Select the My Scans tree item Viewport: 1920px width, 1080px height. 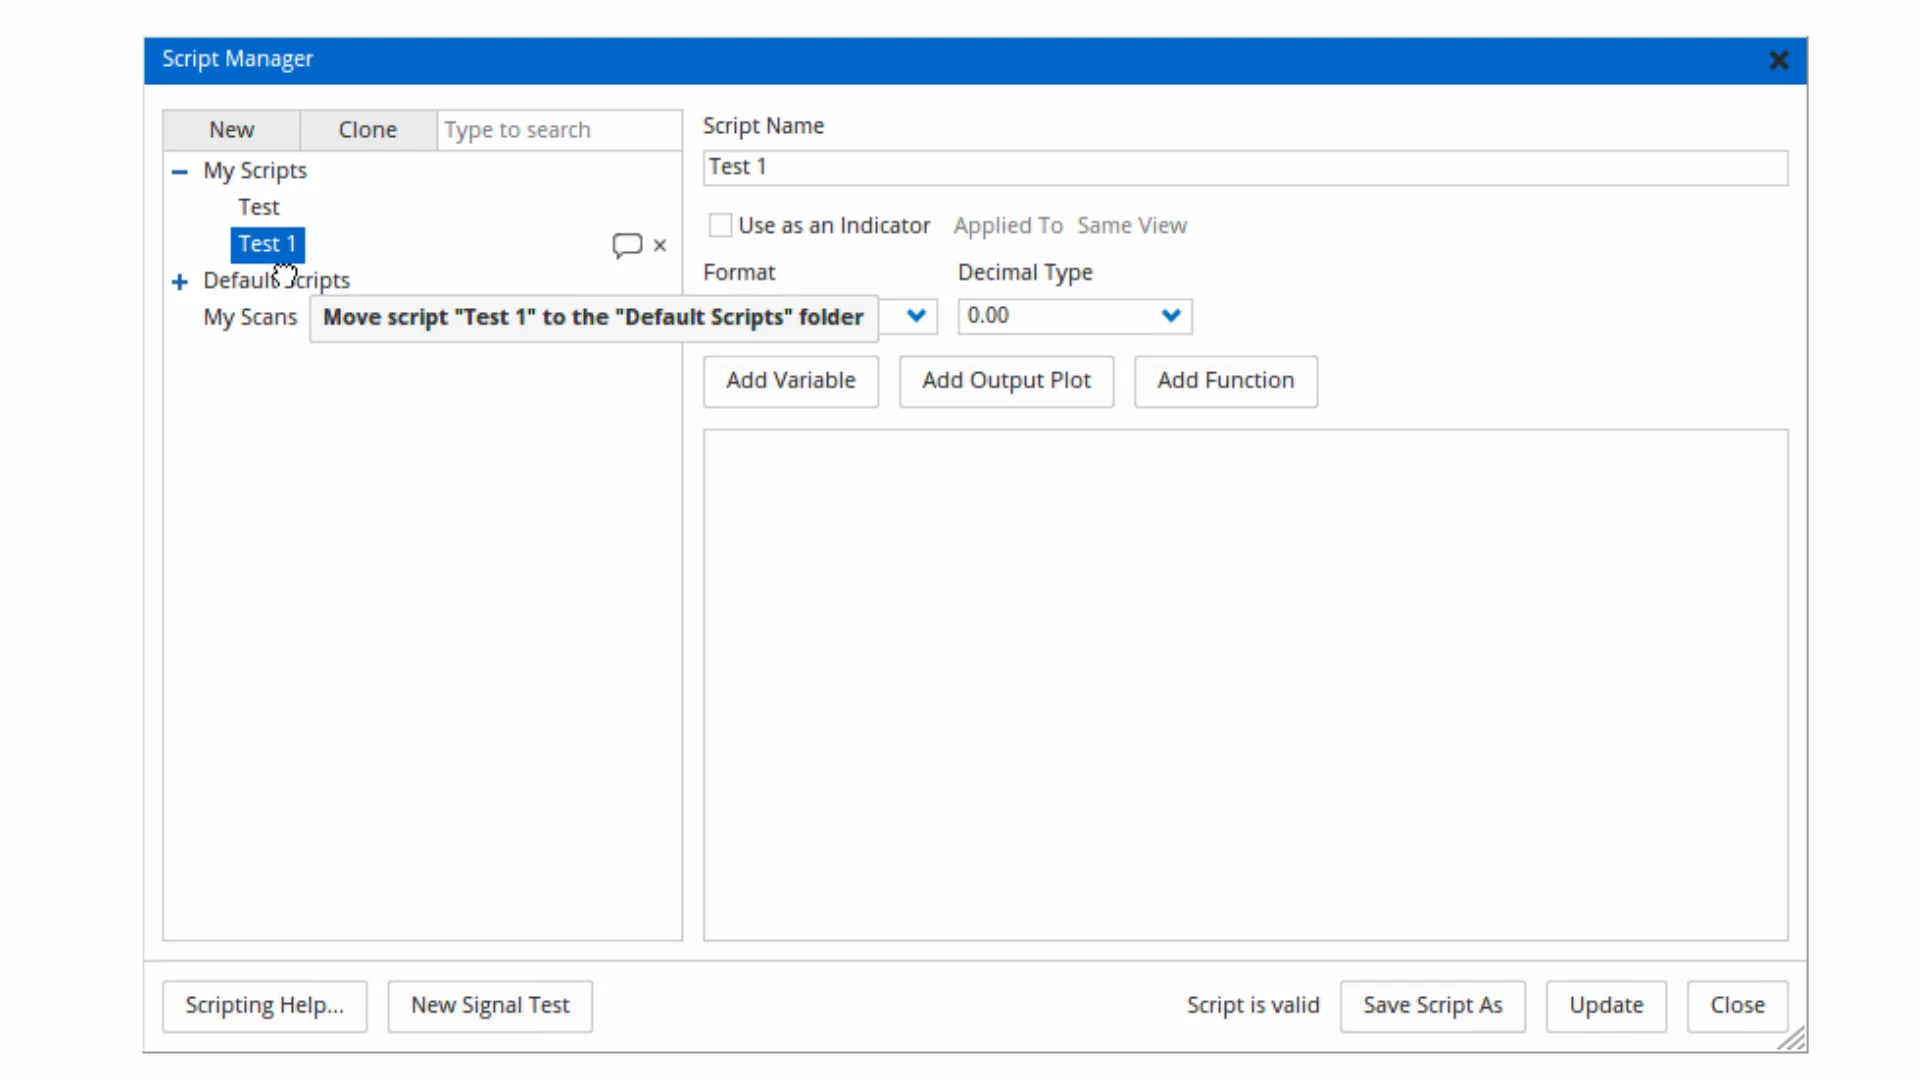point(250,317)
